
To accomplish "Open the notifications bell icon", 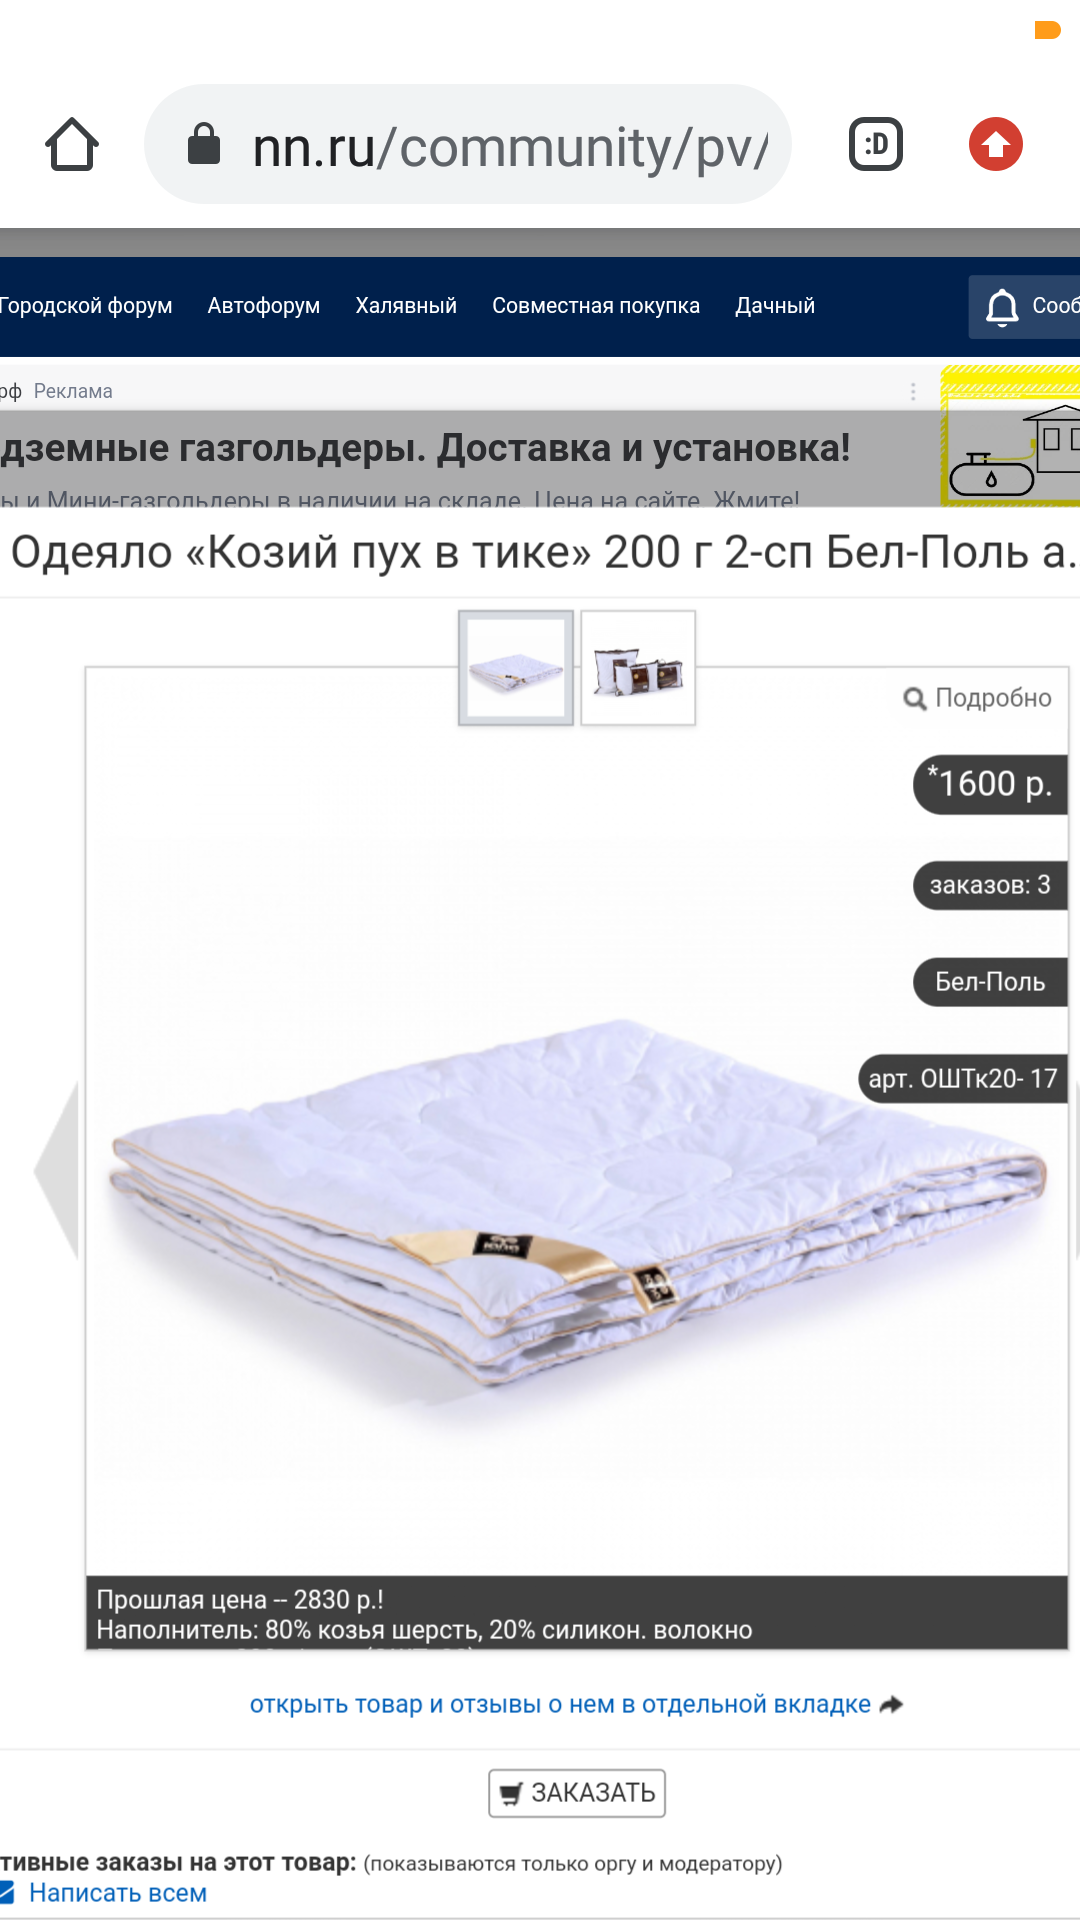I will coord(1002,307).
